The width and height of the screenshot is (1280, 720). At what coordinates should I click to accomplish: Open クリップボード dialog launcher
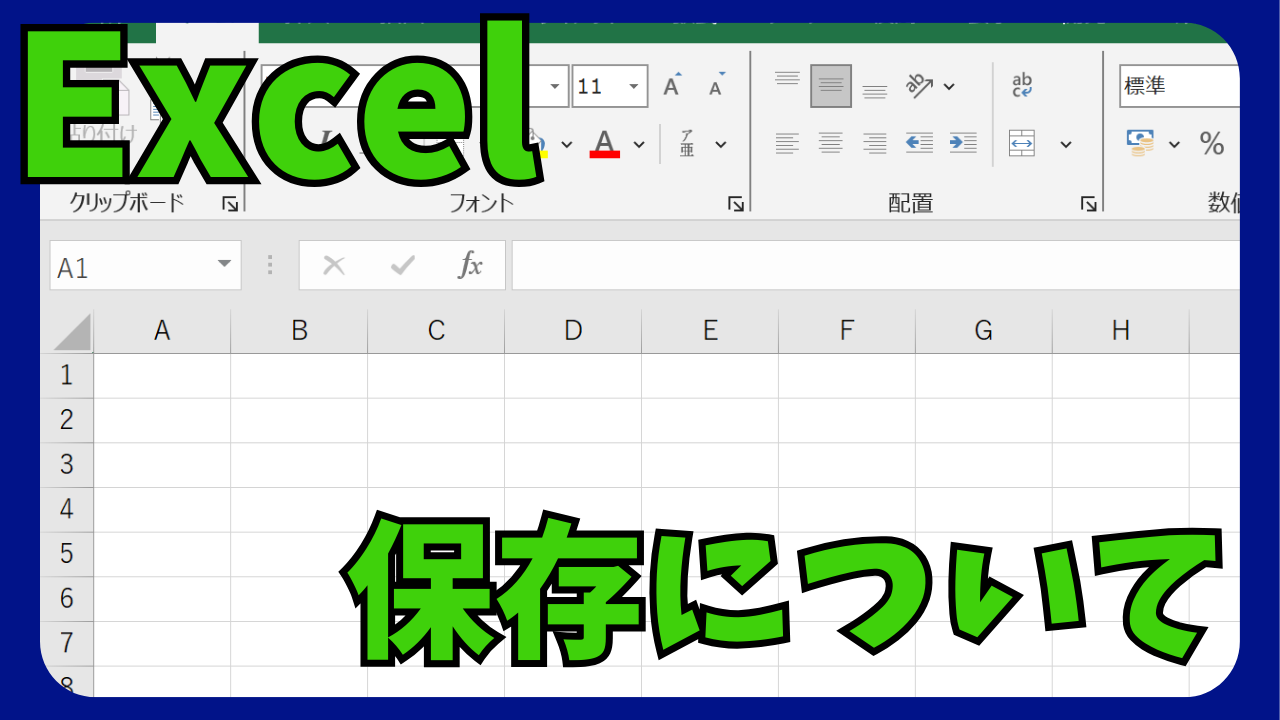231,204
